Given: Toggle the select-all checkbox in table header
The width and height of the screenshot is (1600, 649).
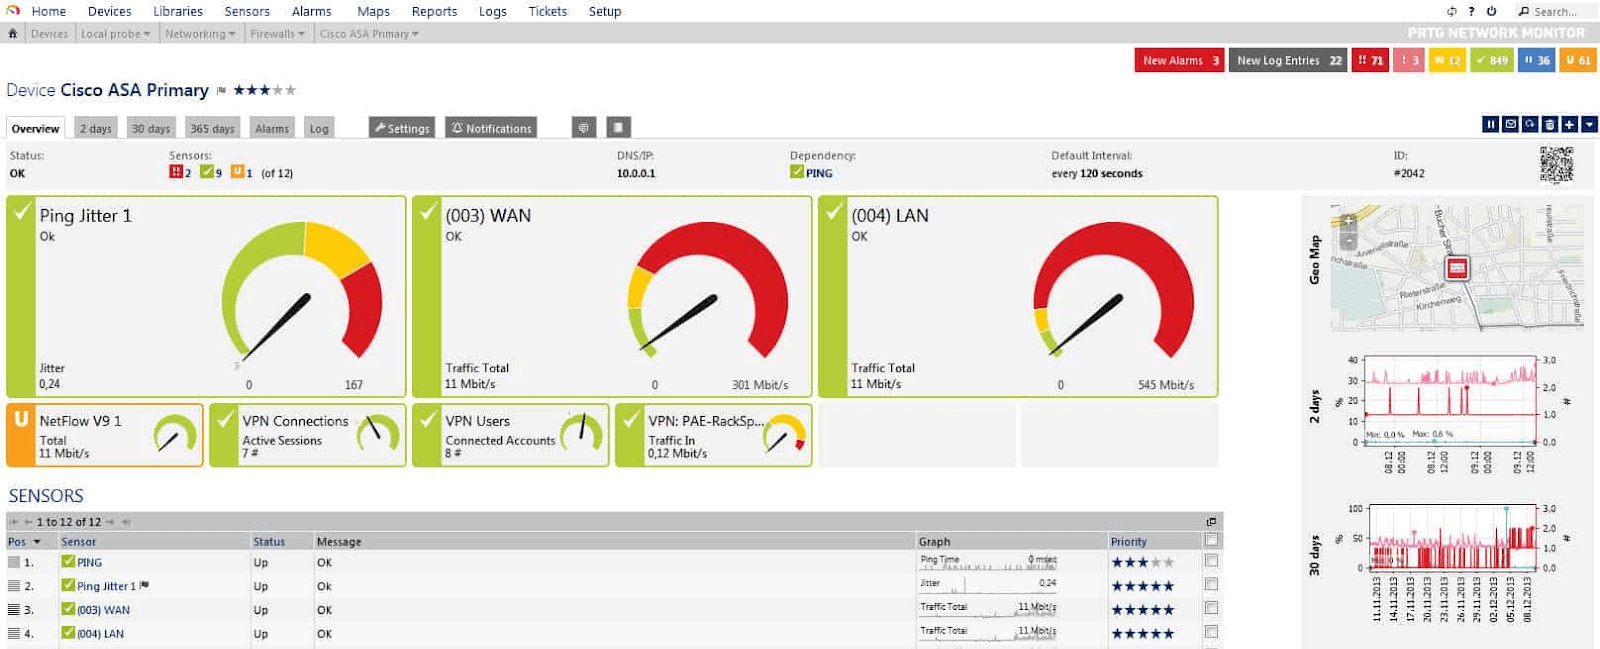Looking at the screenshot, I should (x=1211, y=541).
